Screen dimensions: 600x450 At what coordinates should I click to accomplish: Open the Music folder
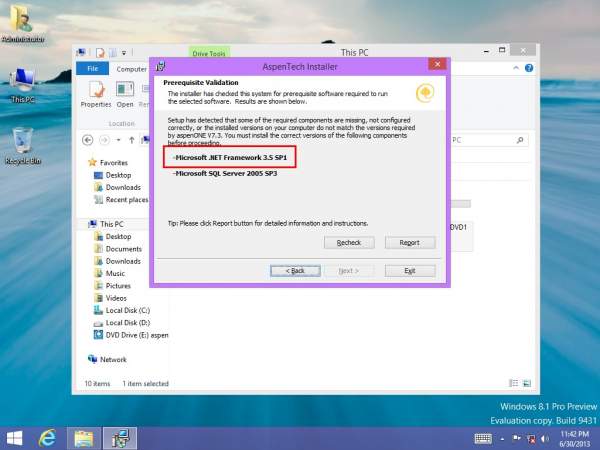(x=109, y=273)
